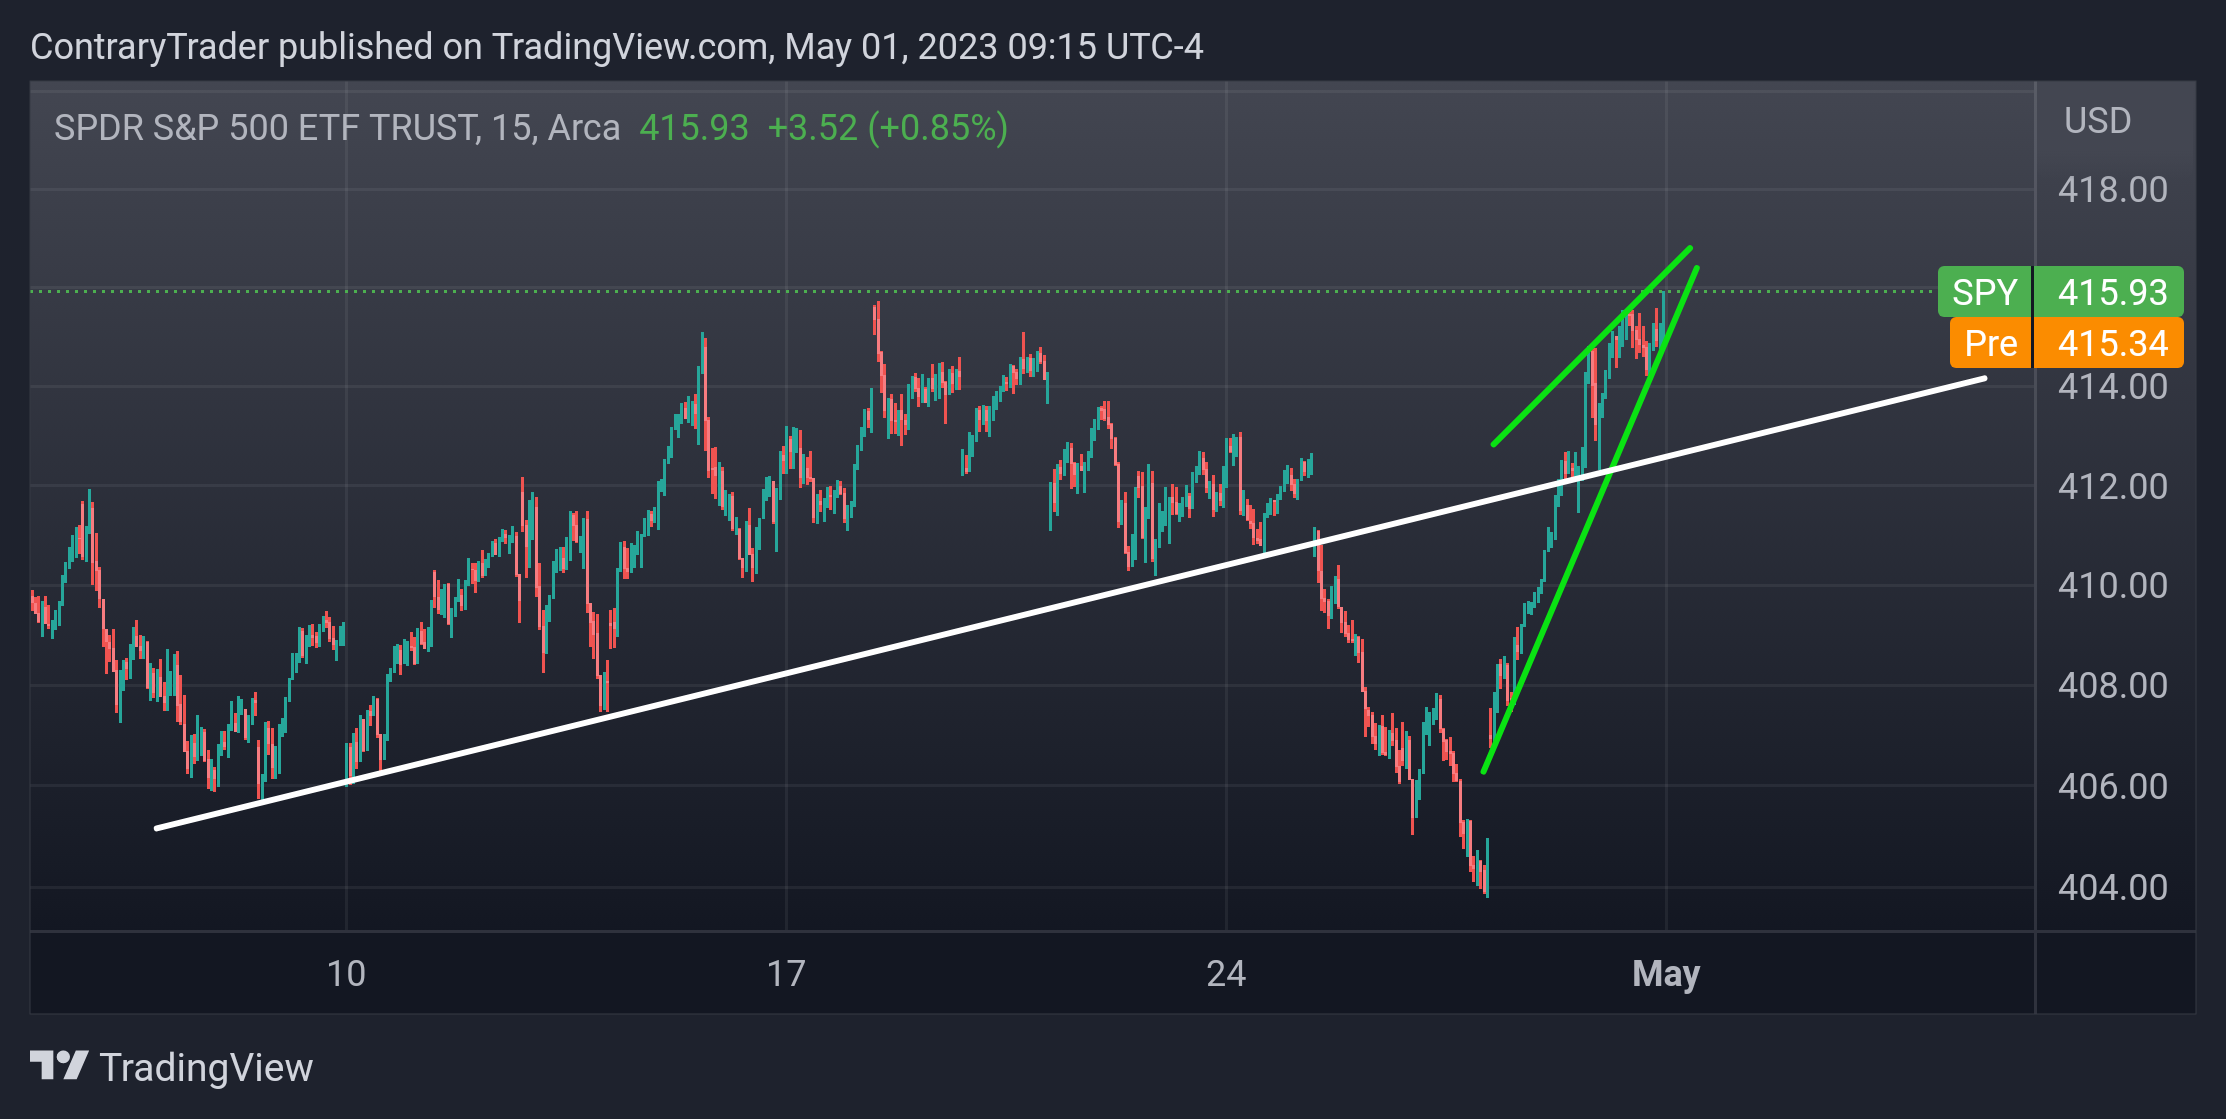
Task: Click the date label 24
Action: pyautogui.click(x=1226, y=973)
